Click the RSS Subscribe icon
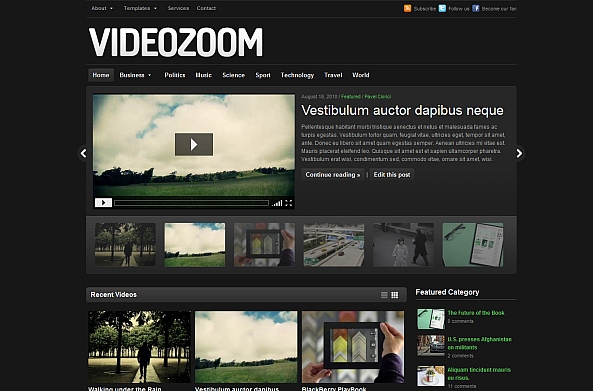This screenshot has height=391, width=593. [x=407, y=8]
